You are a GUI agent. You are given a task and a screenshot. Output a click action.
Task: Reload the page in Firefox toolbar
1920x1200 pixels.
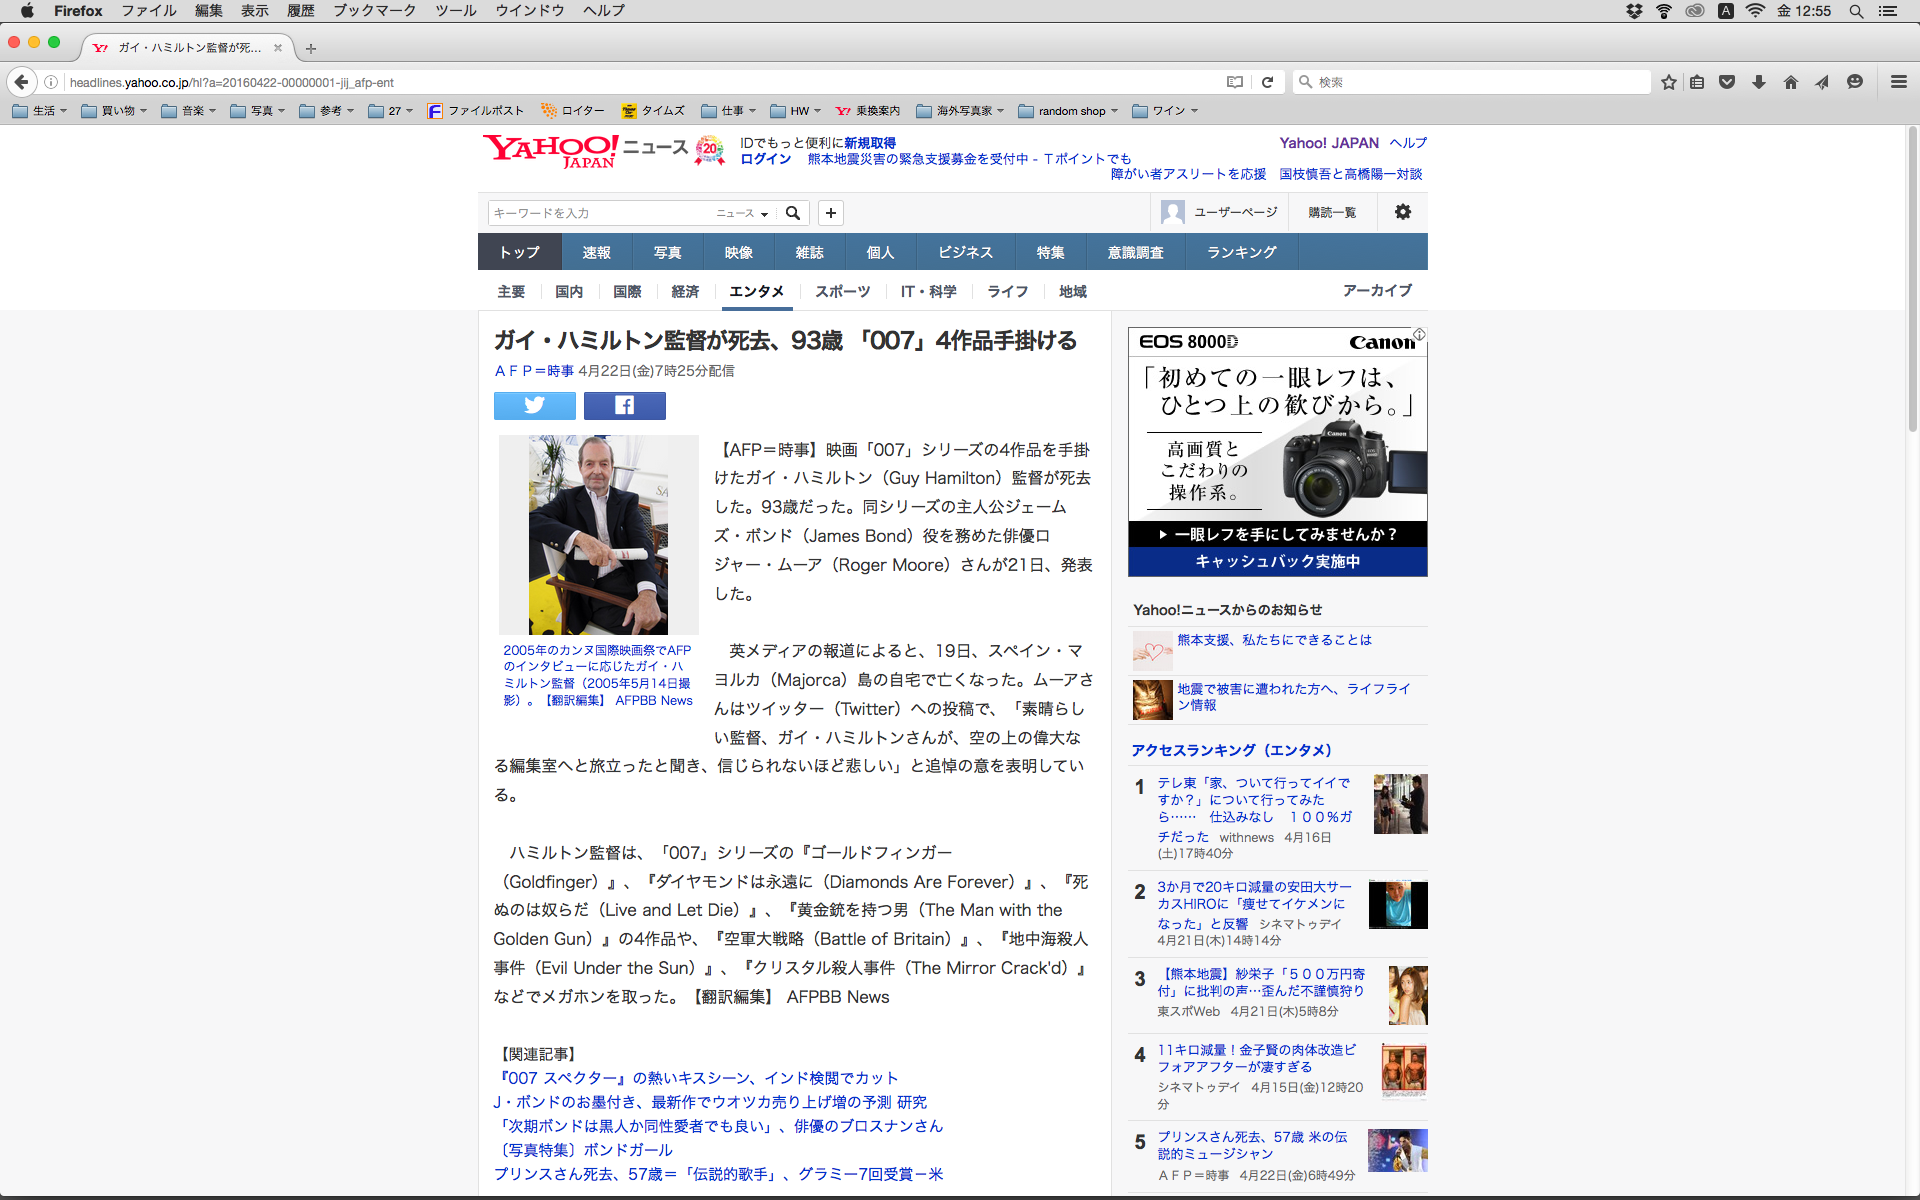1267,82
